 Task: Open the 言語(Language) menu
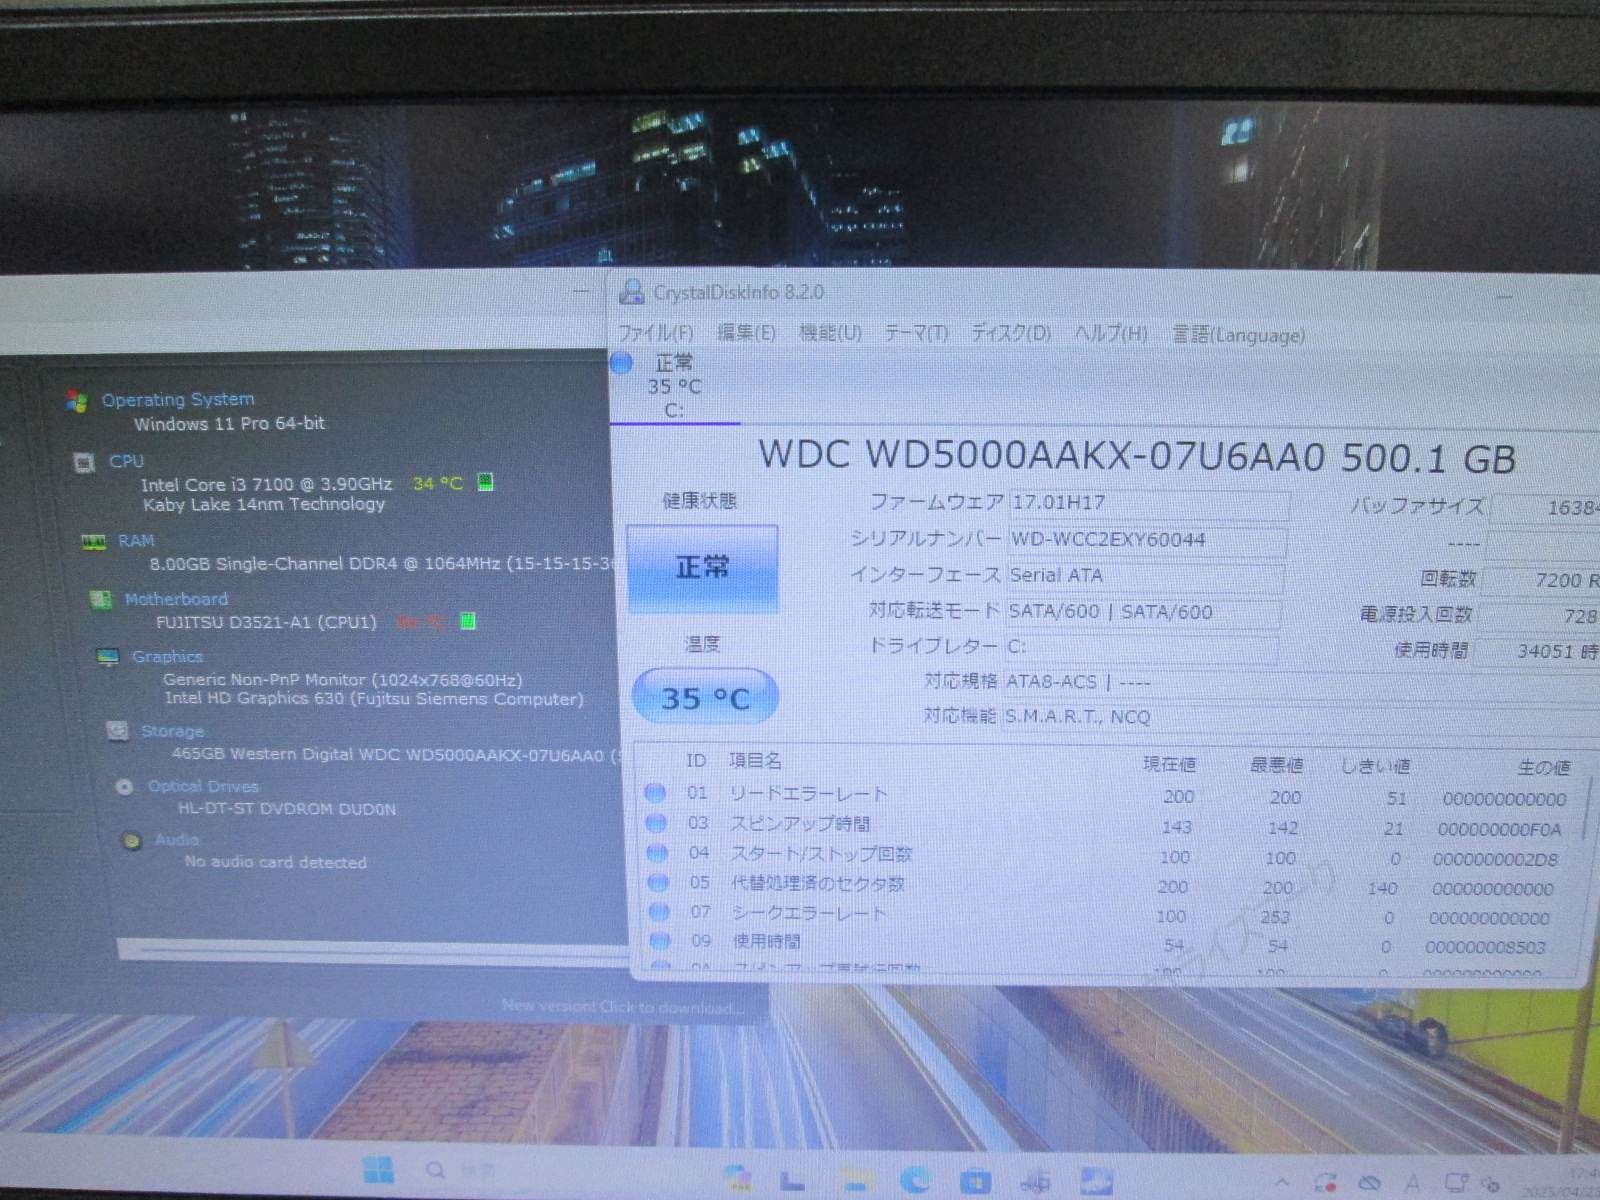[x=1238, y=335]
